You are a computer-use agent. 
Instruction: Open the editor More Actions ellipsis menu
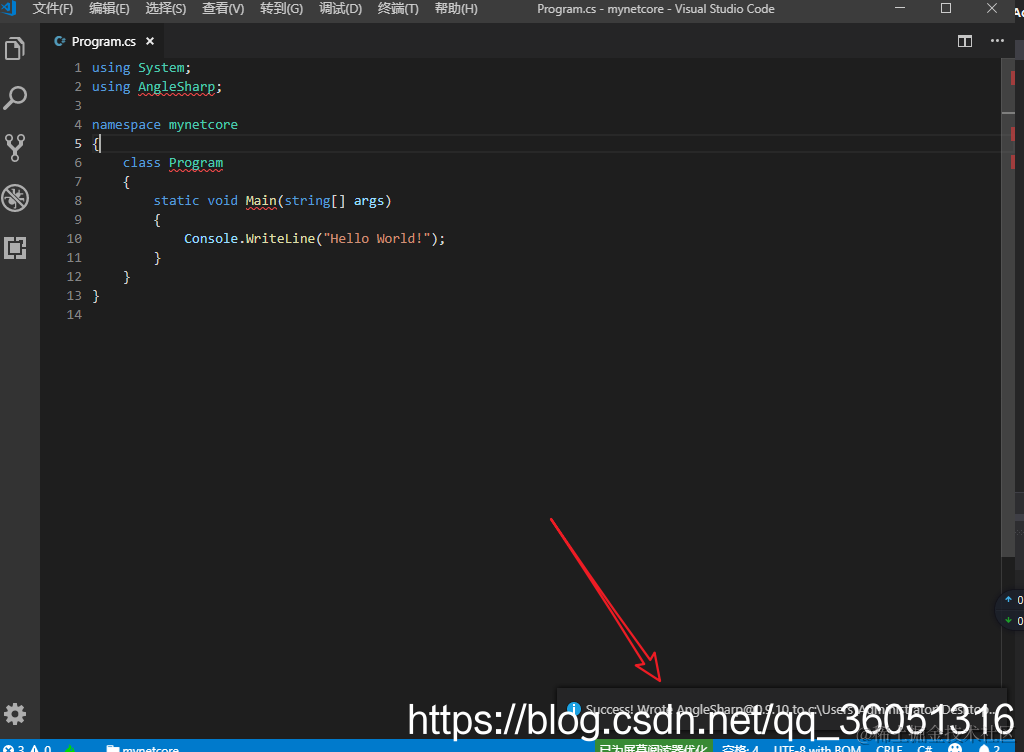pos(997,41)
